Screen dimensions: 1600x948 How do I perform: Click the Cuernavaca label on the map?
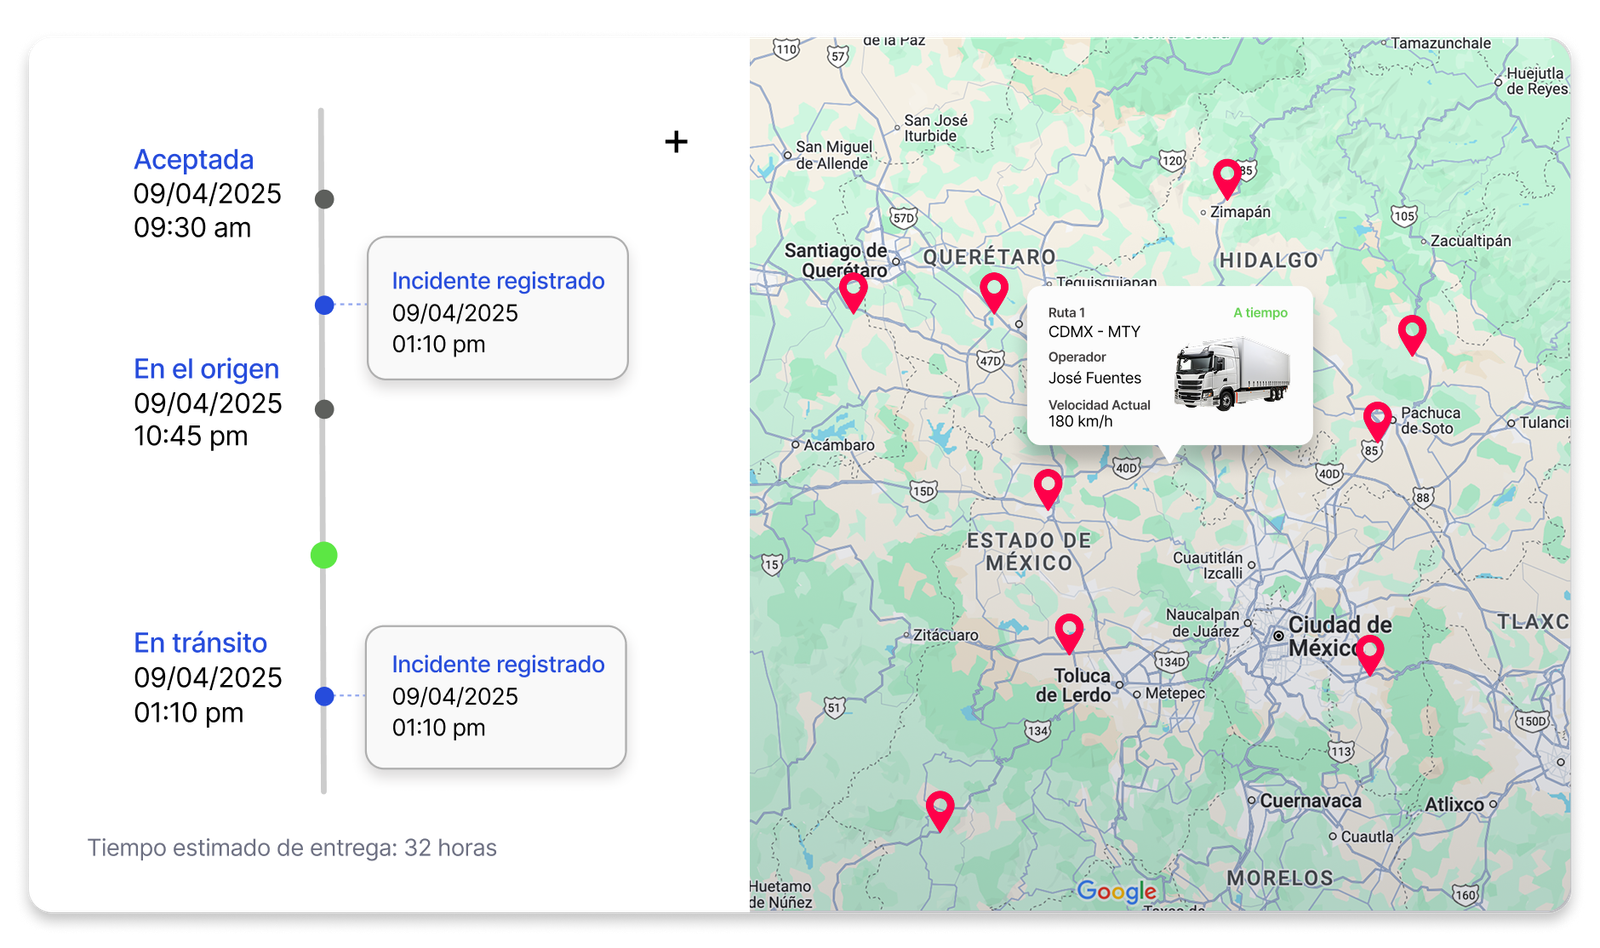click(x=1310, y=801)
